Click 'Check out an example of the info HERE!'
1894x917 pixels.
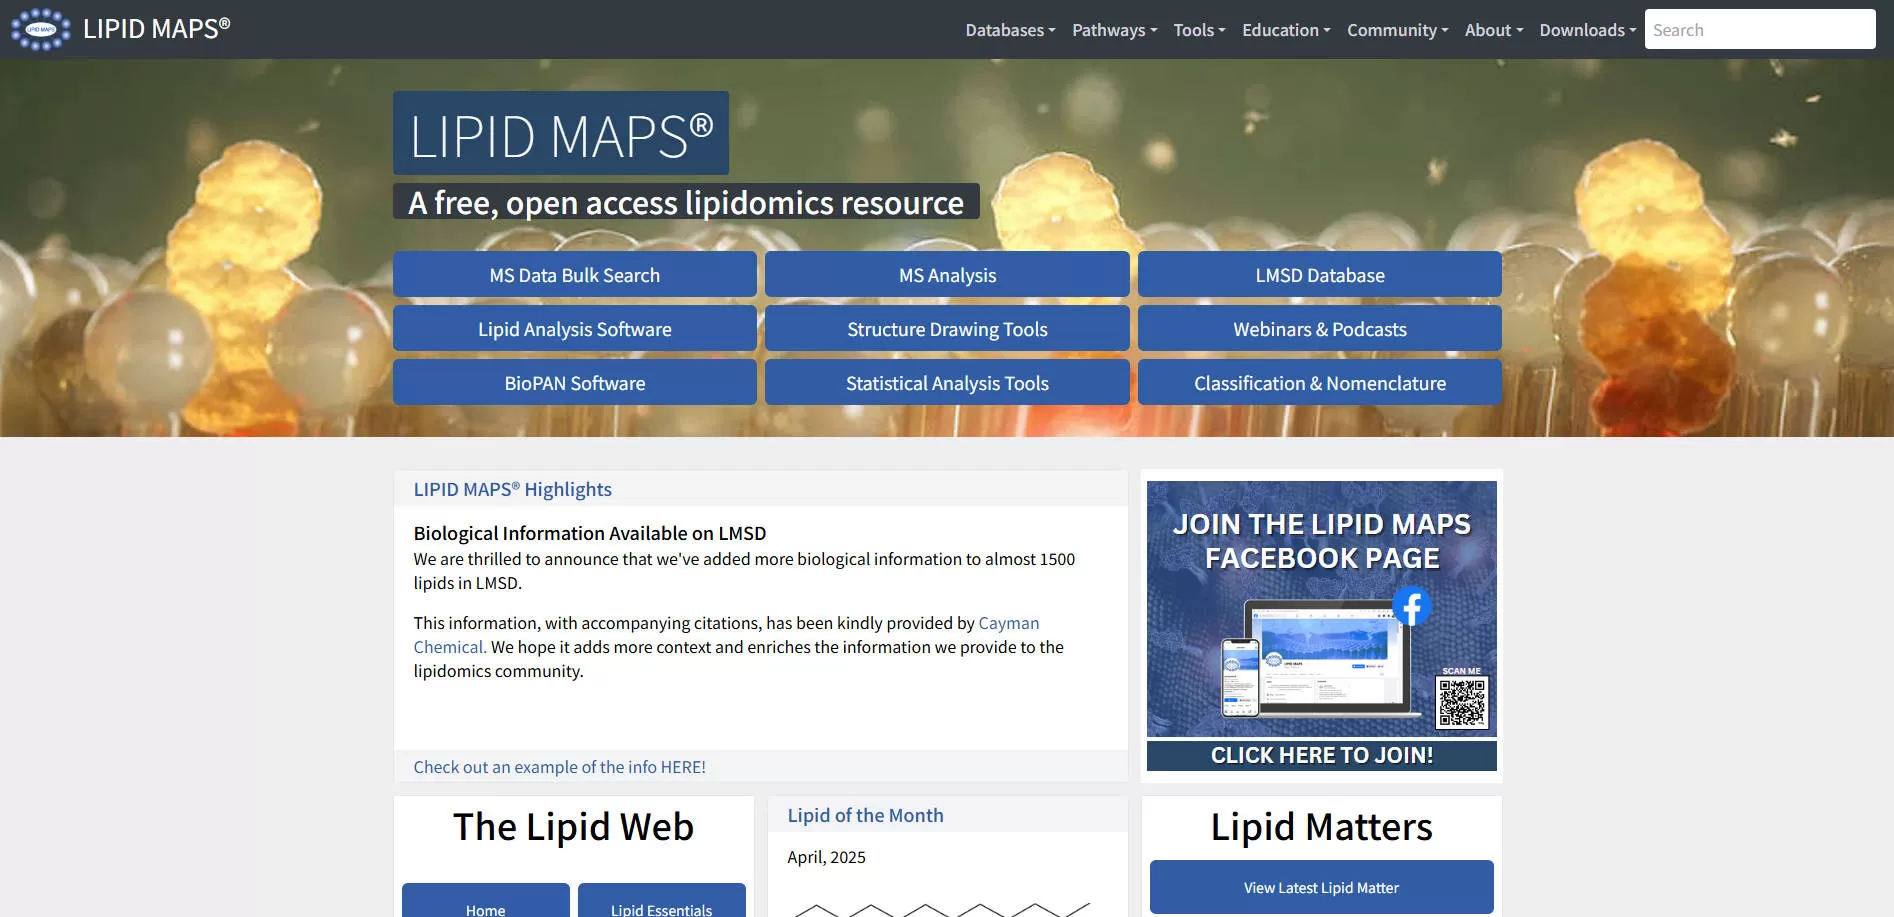click(559, 767)
